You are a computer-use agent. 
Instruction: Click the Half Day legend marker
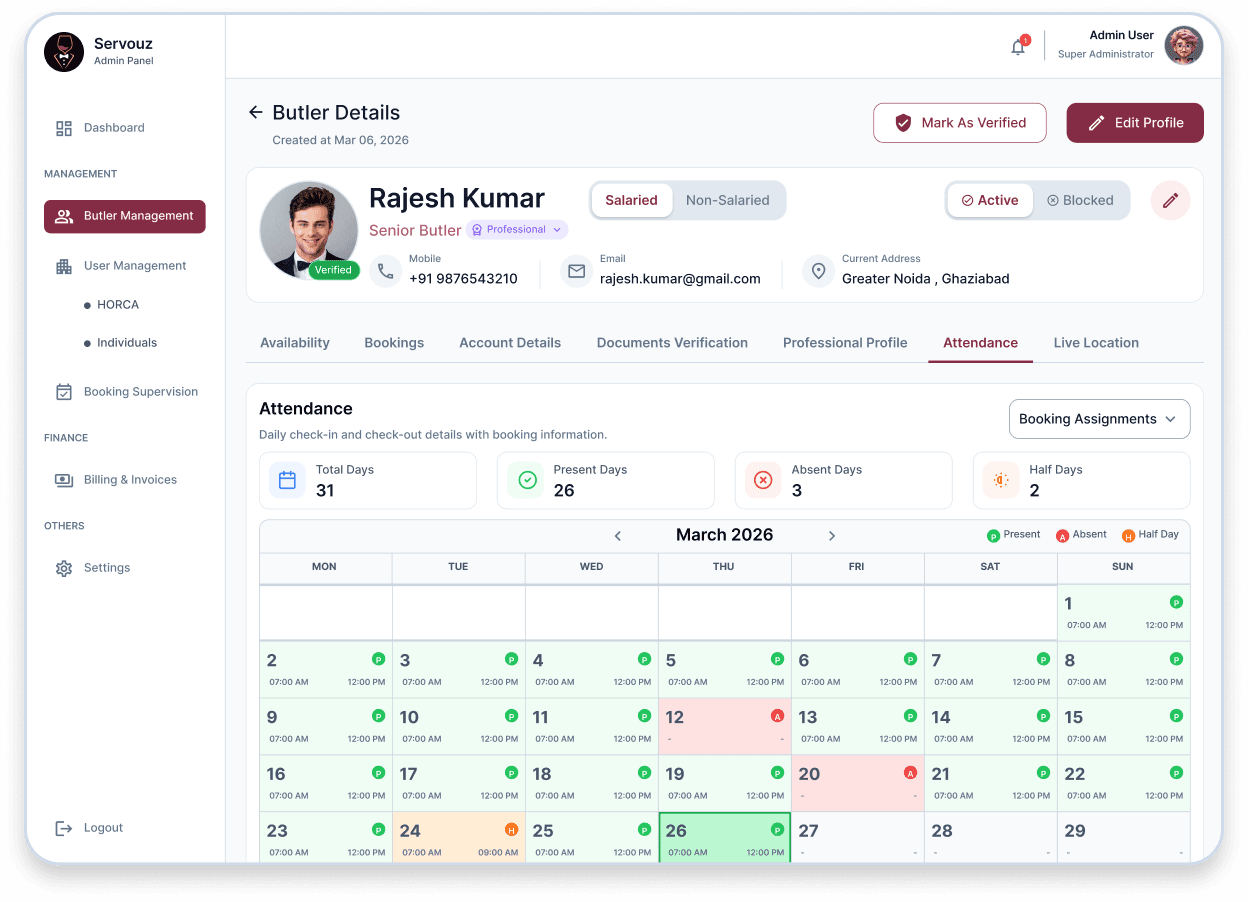(x=1128, y=536)
